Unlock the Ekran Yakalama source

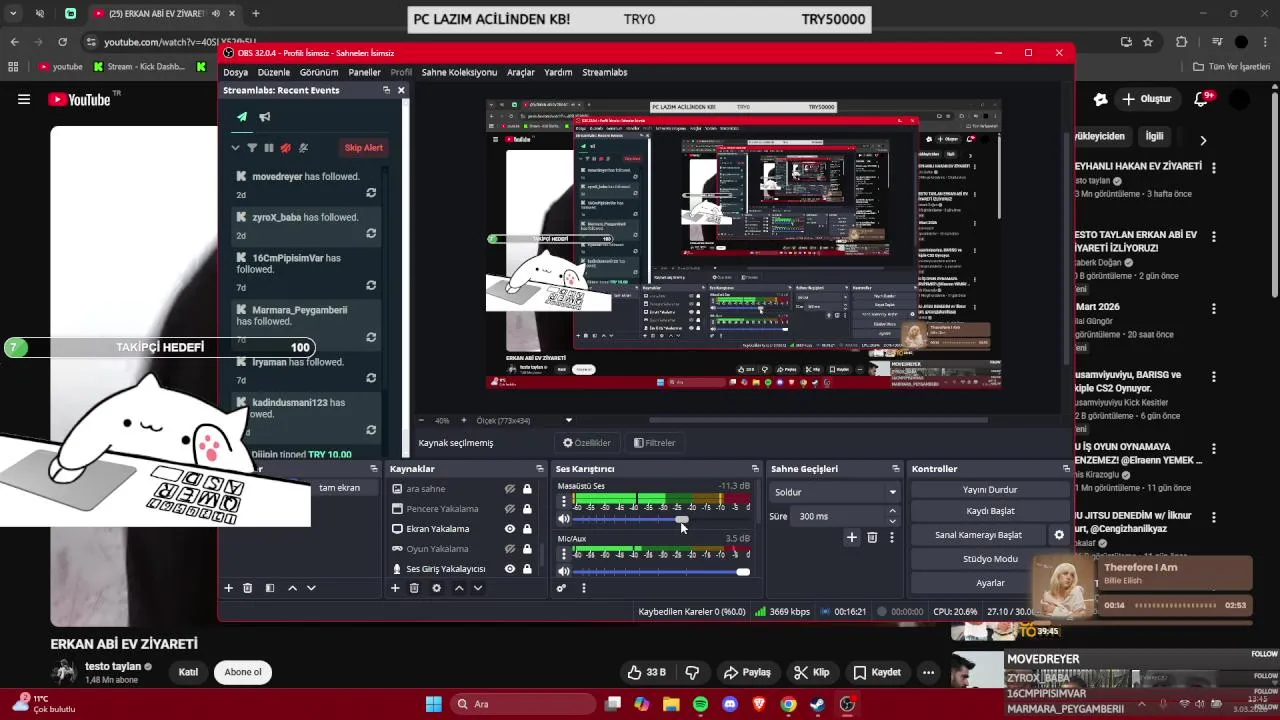[x=527, y=529]
